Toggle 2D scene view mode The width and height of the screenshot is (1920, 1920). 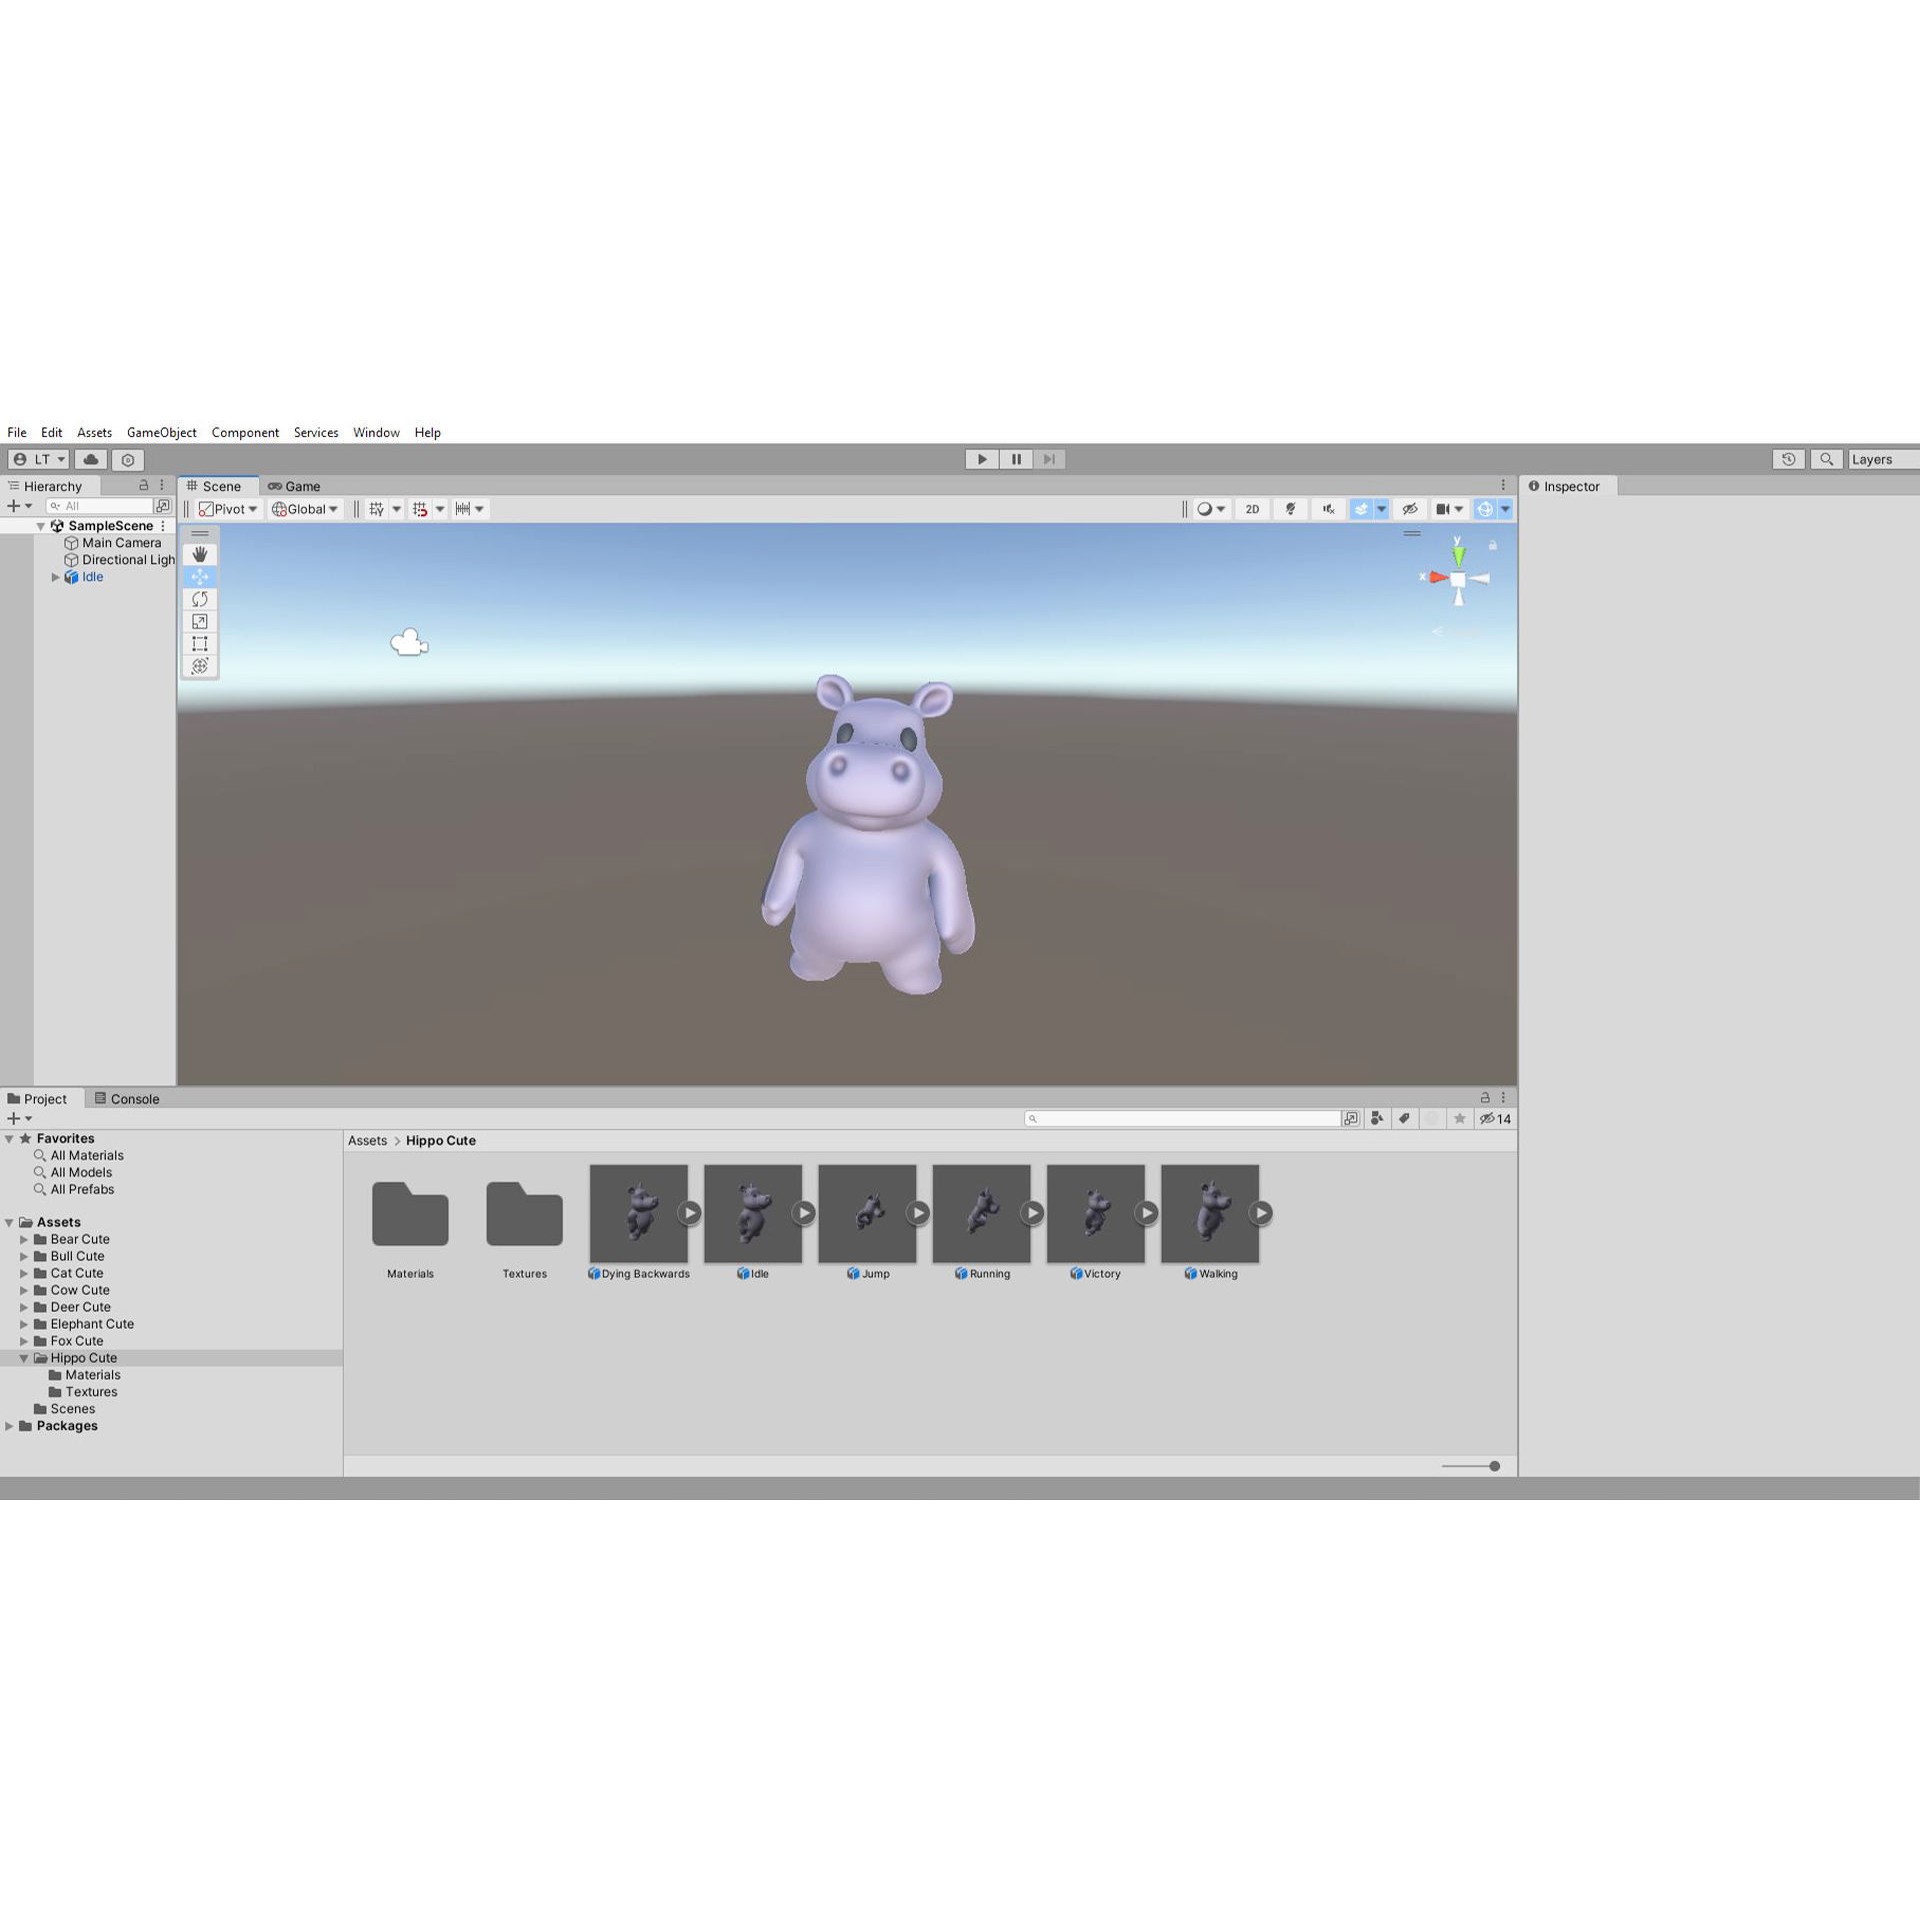tap(1252, 509)
